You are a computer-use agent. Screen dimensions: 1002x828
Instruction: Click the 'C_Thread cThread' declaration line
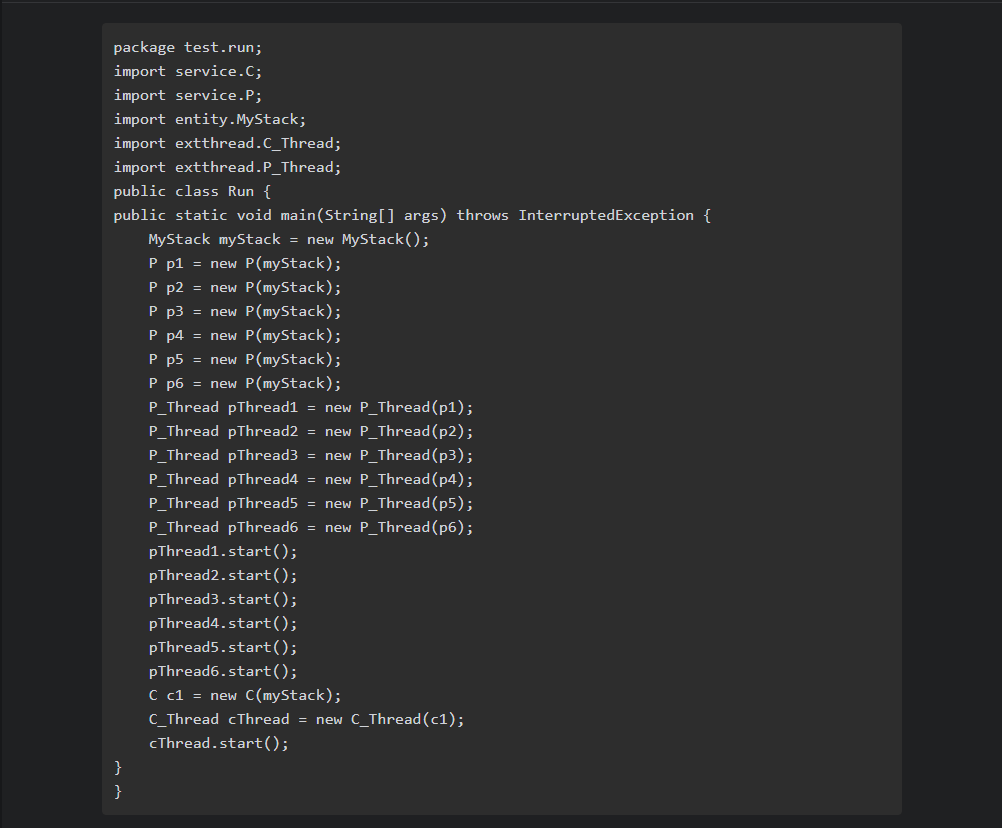tap(306, 719)
